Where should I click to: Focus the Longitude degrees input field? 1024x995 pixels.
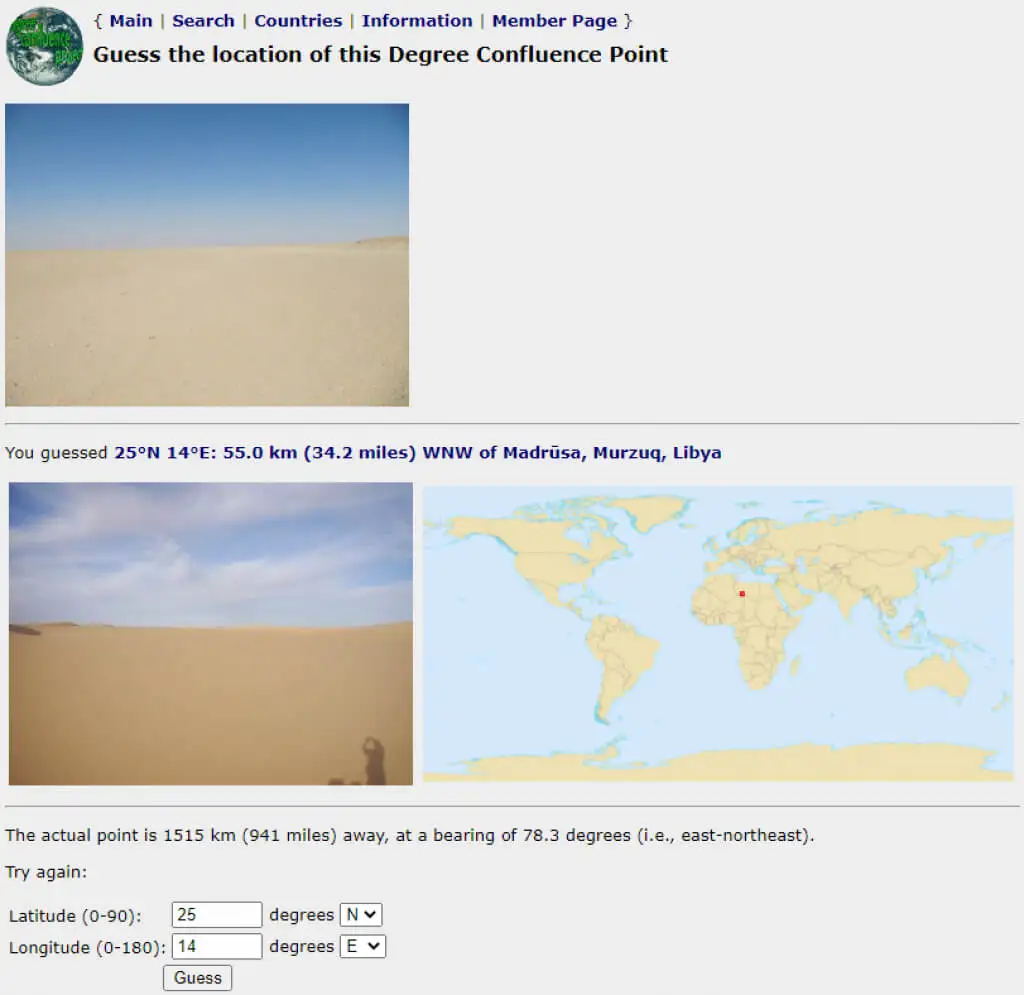[217, 947]
